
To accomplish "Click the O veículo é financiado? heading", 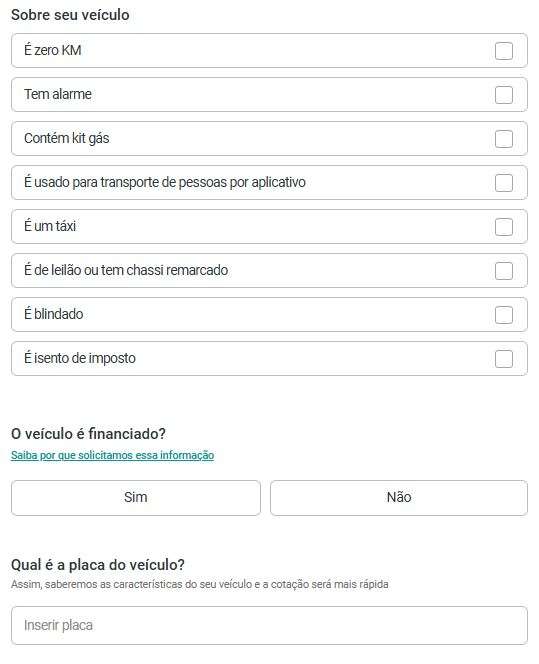I will [x=88, y=434].
